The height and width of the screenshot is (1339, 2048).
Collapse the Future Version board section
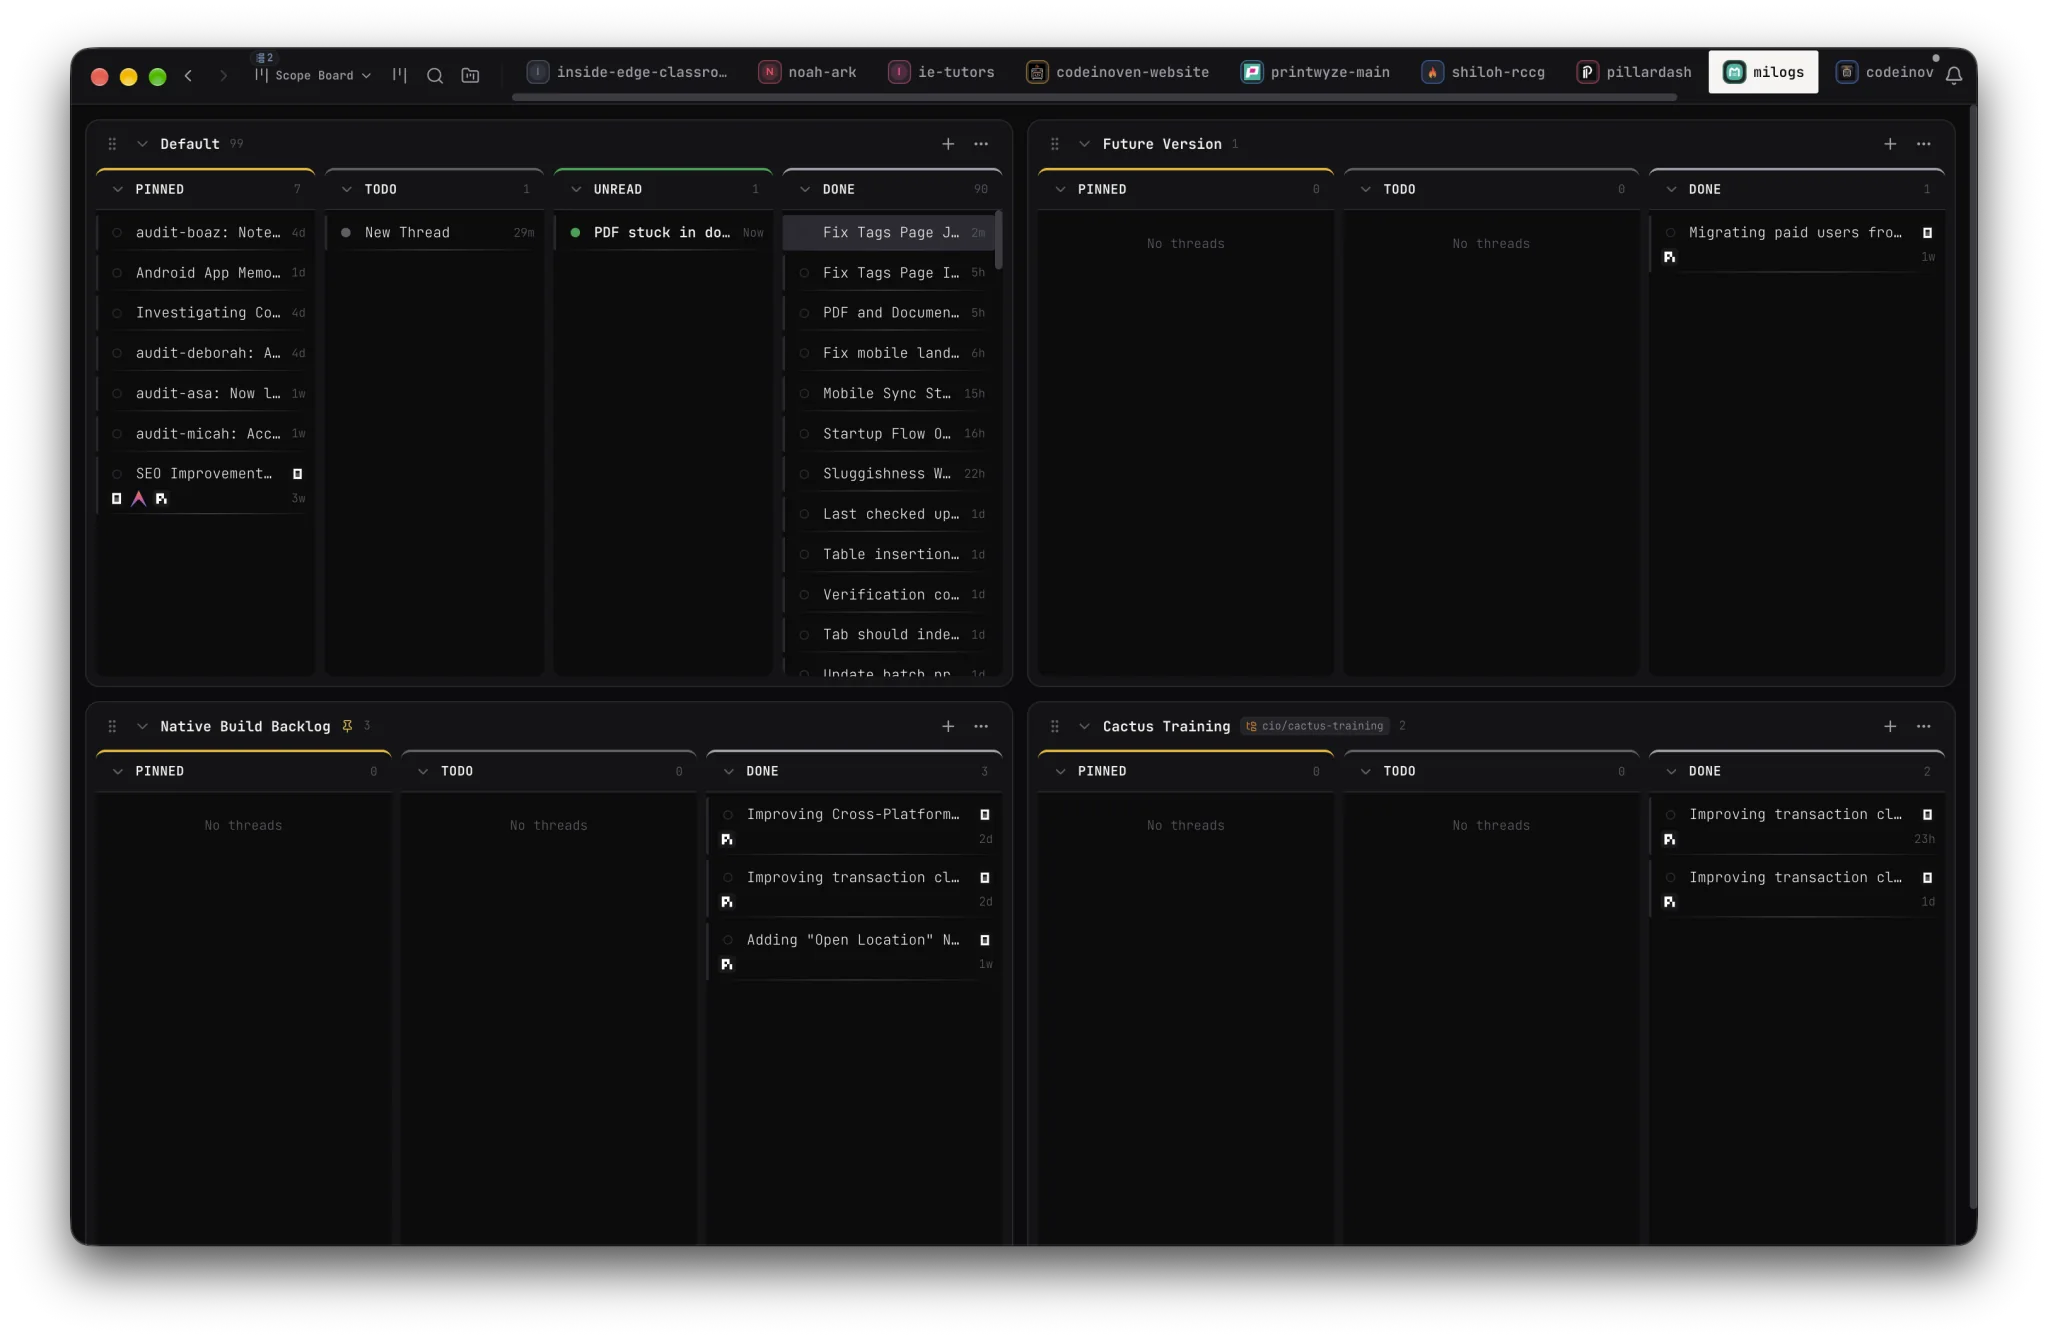(x=1084, y=144)
